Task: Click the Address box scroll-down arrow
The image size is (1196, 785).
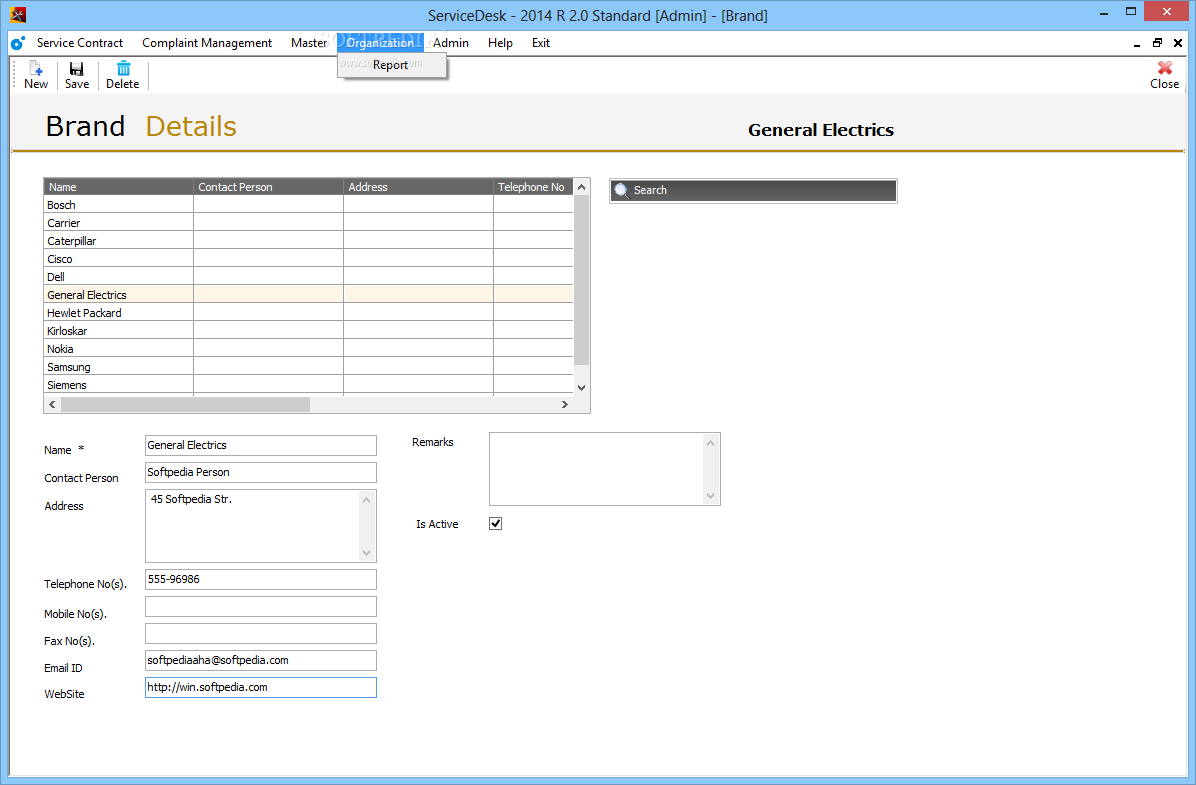Action: (x=367, y=552)
